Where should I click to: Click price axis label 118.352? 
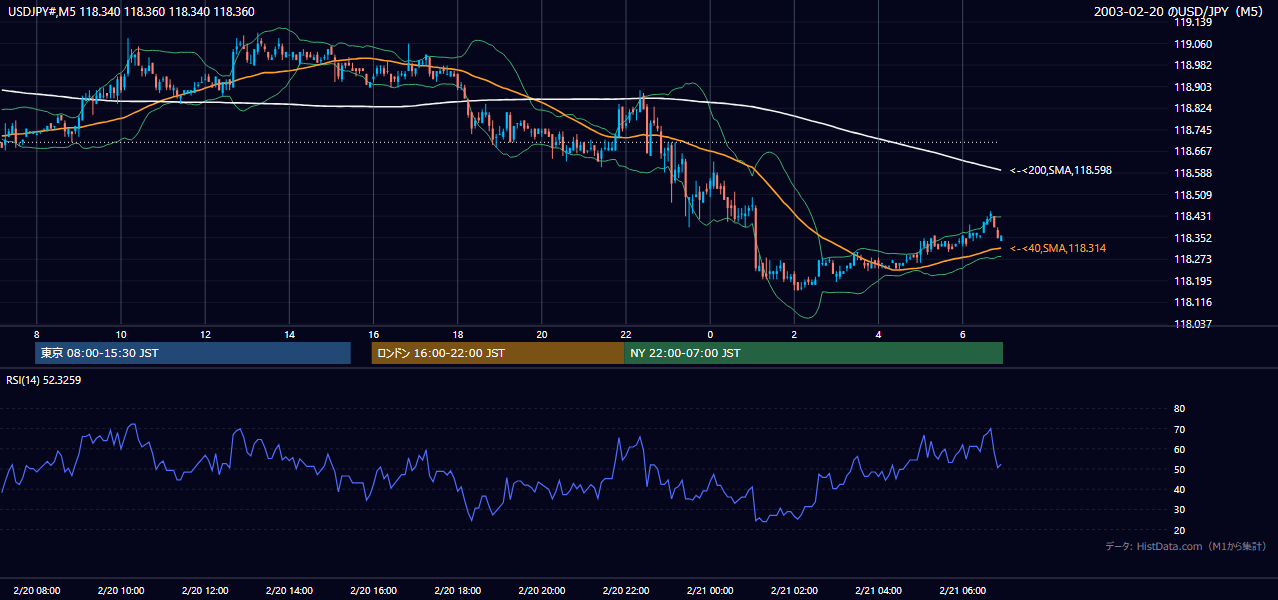tap(1192, 238)
